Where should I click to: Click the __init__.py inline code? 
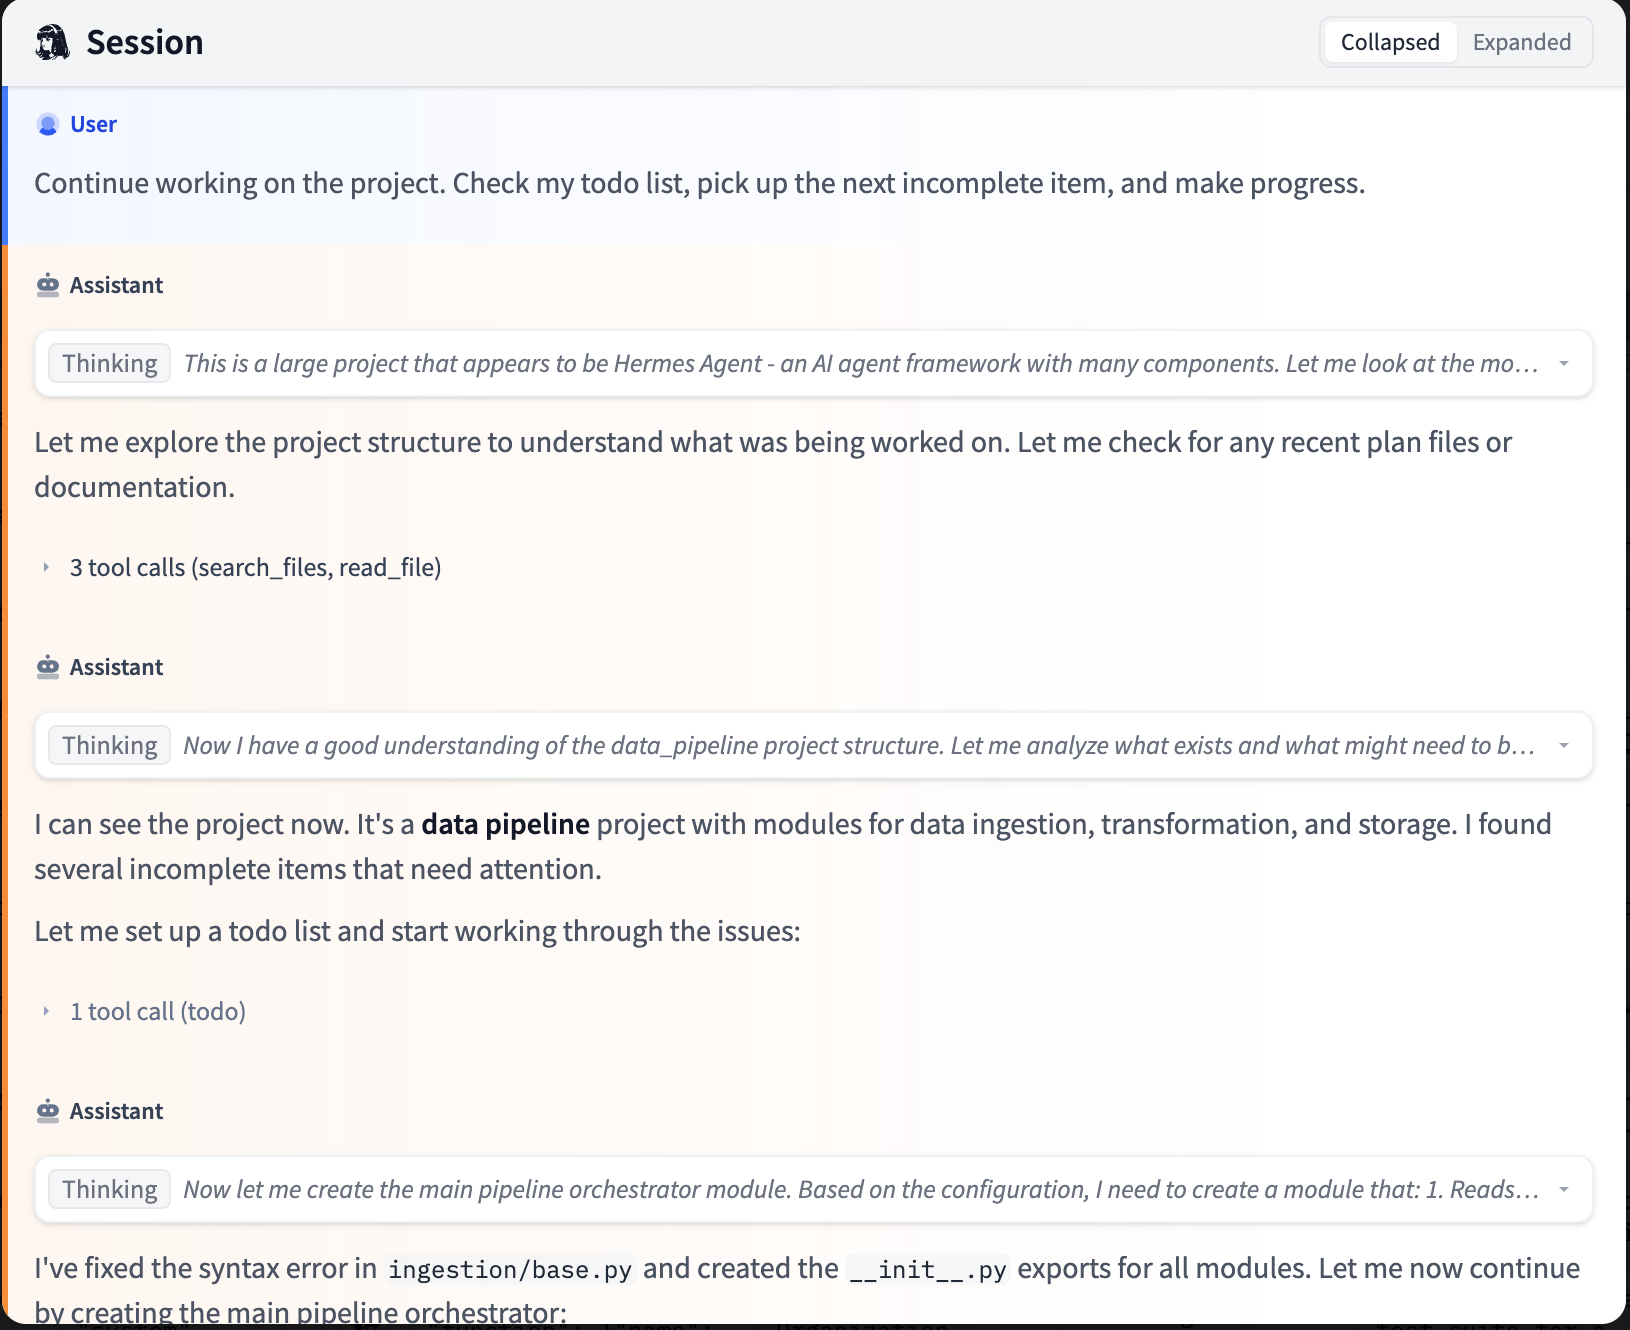(x=928, y=1269)
